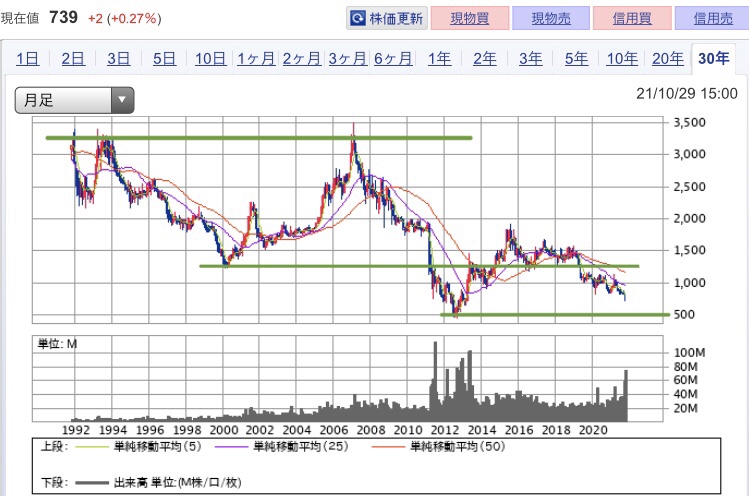749x496 pixels.
Task: Select the 1ヶ月 period tab
Action: [x=256, y=58]
